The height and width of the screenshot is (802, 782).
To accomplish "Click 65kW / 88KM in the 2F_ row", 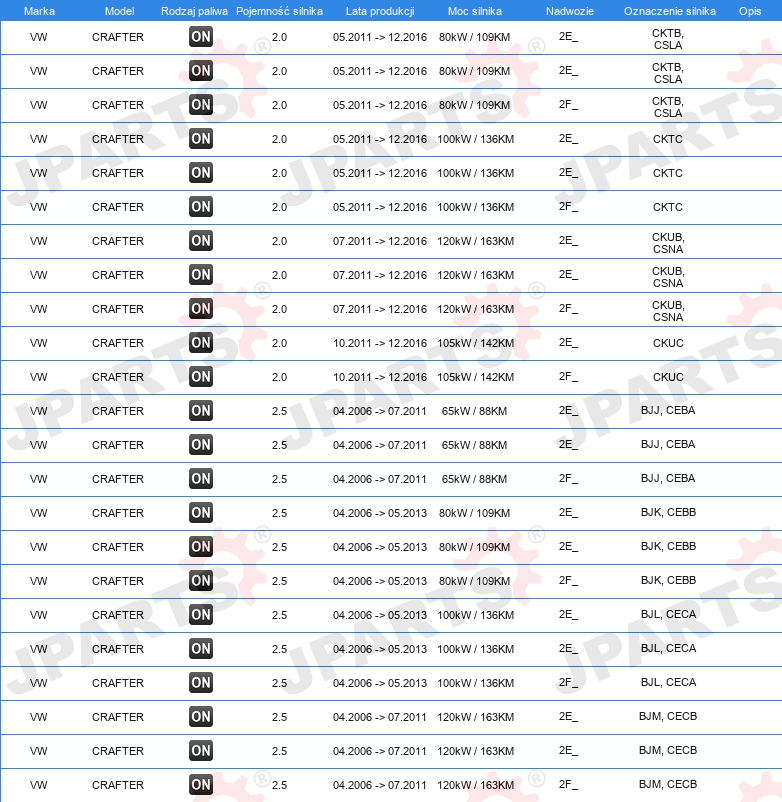I will tap(475, 479).
